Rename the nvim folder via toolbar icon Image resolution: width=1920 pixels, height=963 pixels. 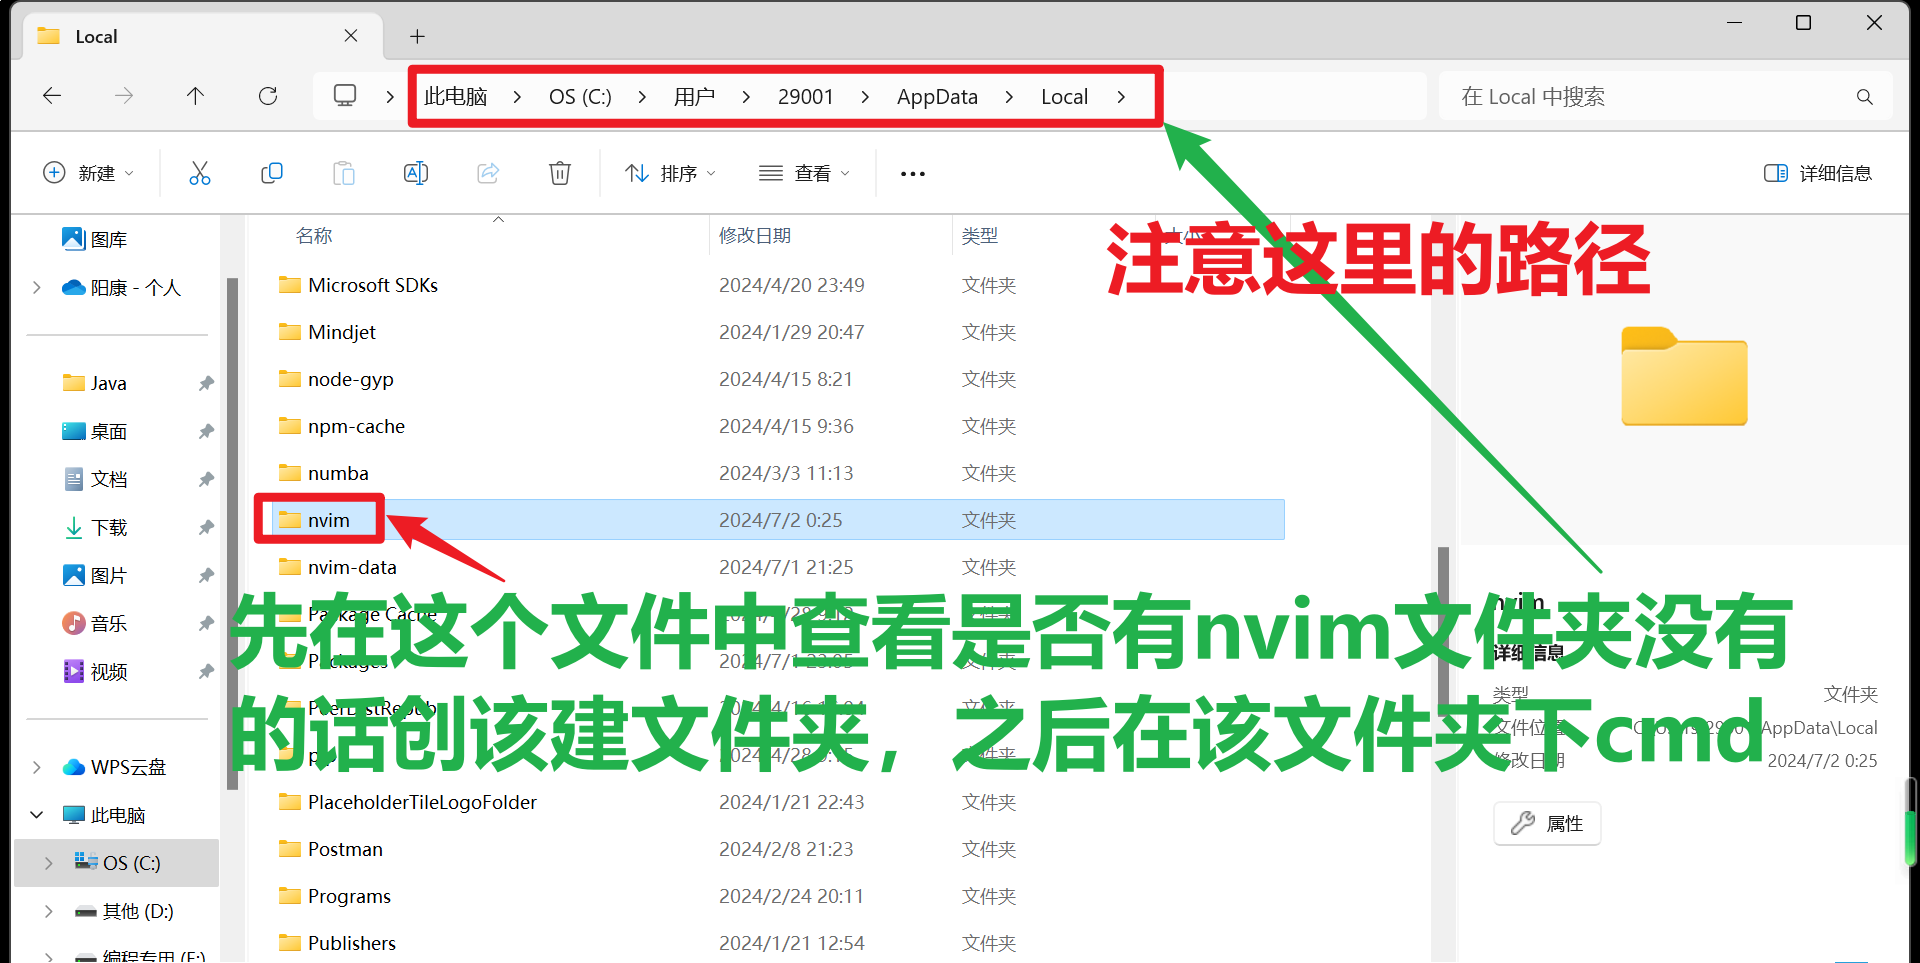(x=416, y=172)
